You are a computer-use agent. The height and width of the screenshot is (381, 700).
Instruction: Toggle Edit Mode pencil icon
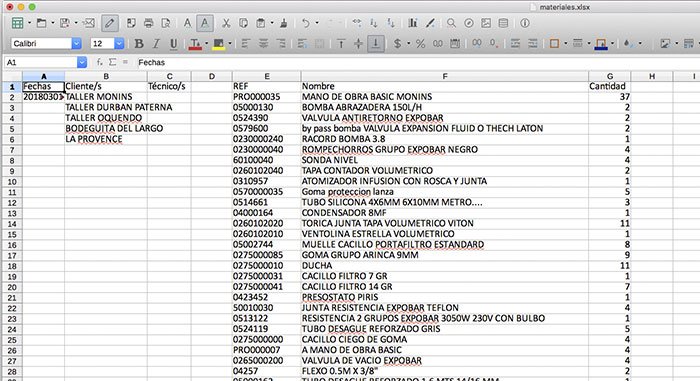coord(110,23)
